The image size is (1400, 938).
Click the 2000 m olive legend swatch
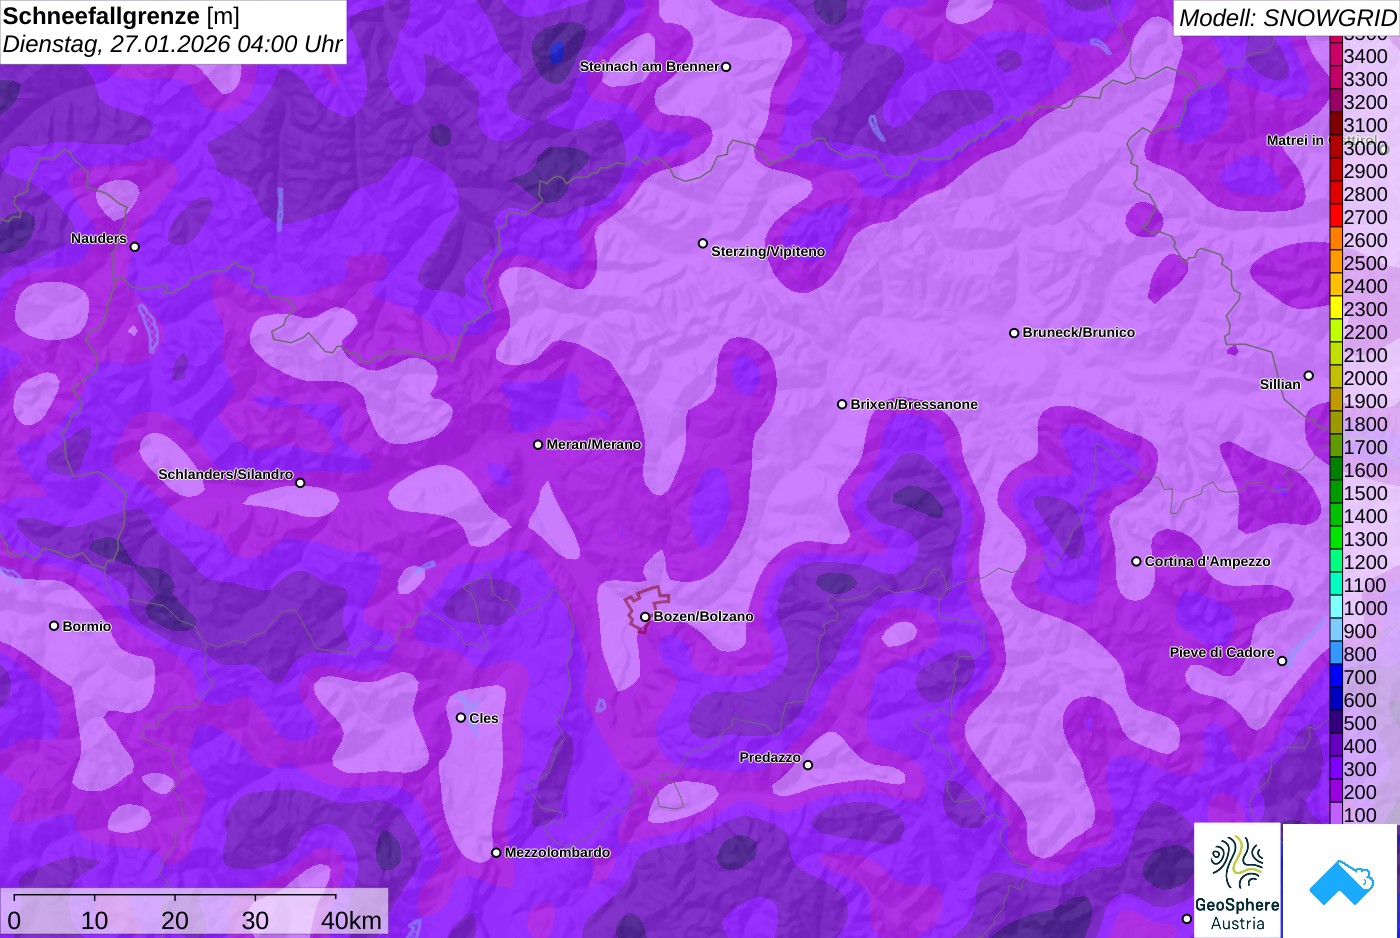[x=1335, y=377]
